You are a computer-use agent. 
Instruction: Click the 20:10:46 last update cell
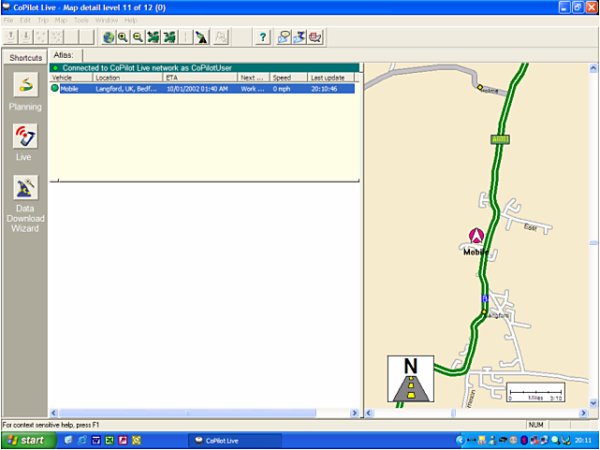(x=324, y=89)
